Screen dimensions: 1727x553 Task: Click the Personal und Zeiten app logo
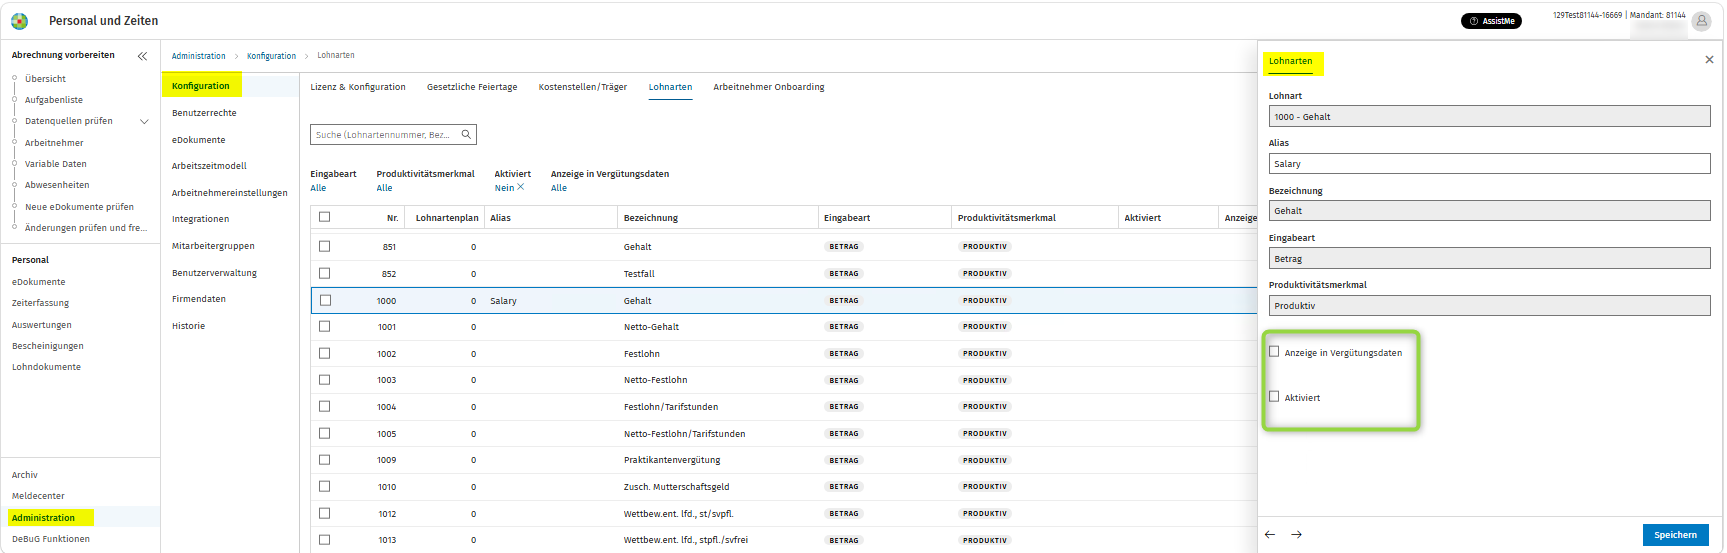(x=20, y=21)
